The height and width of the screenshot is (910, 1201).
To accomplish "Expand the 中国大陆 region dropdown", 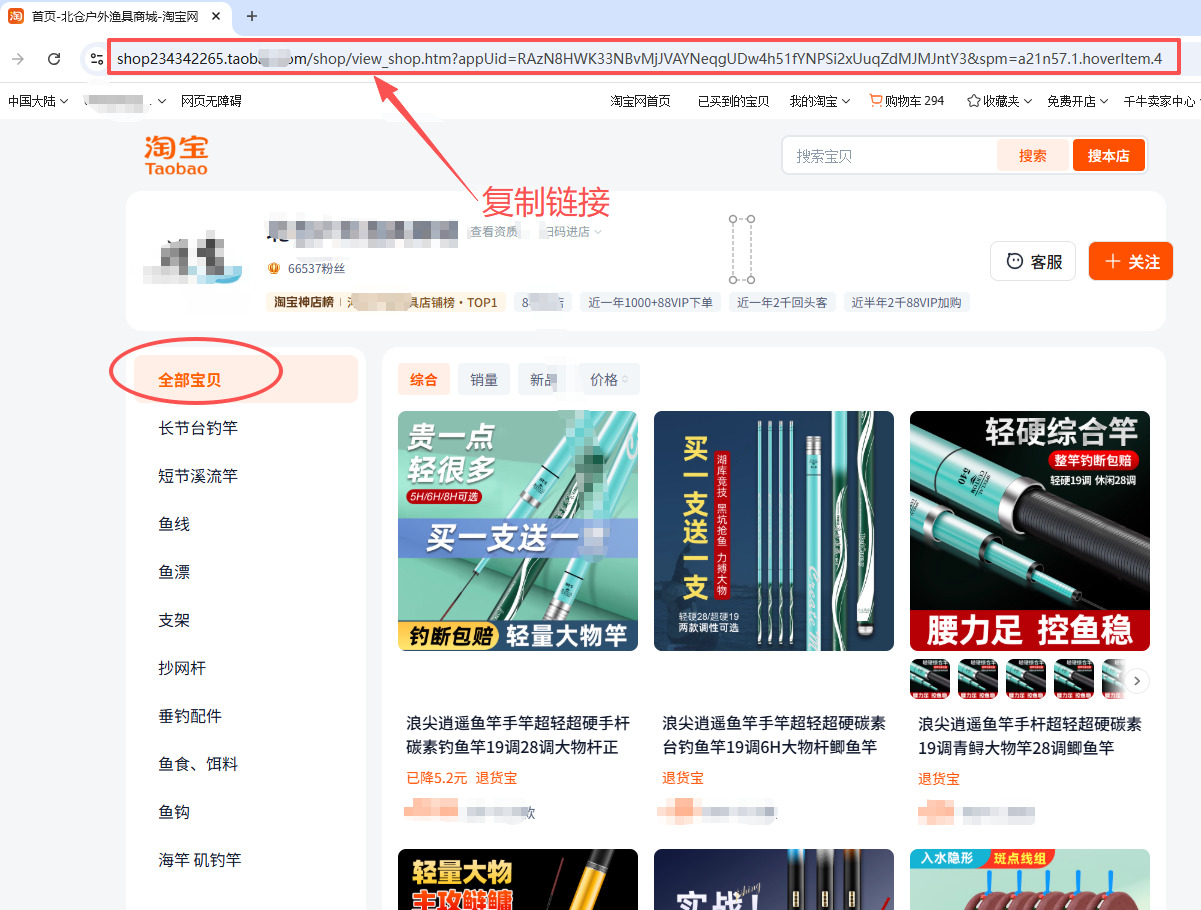I will click(x=38, y=101).
